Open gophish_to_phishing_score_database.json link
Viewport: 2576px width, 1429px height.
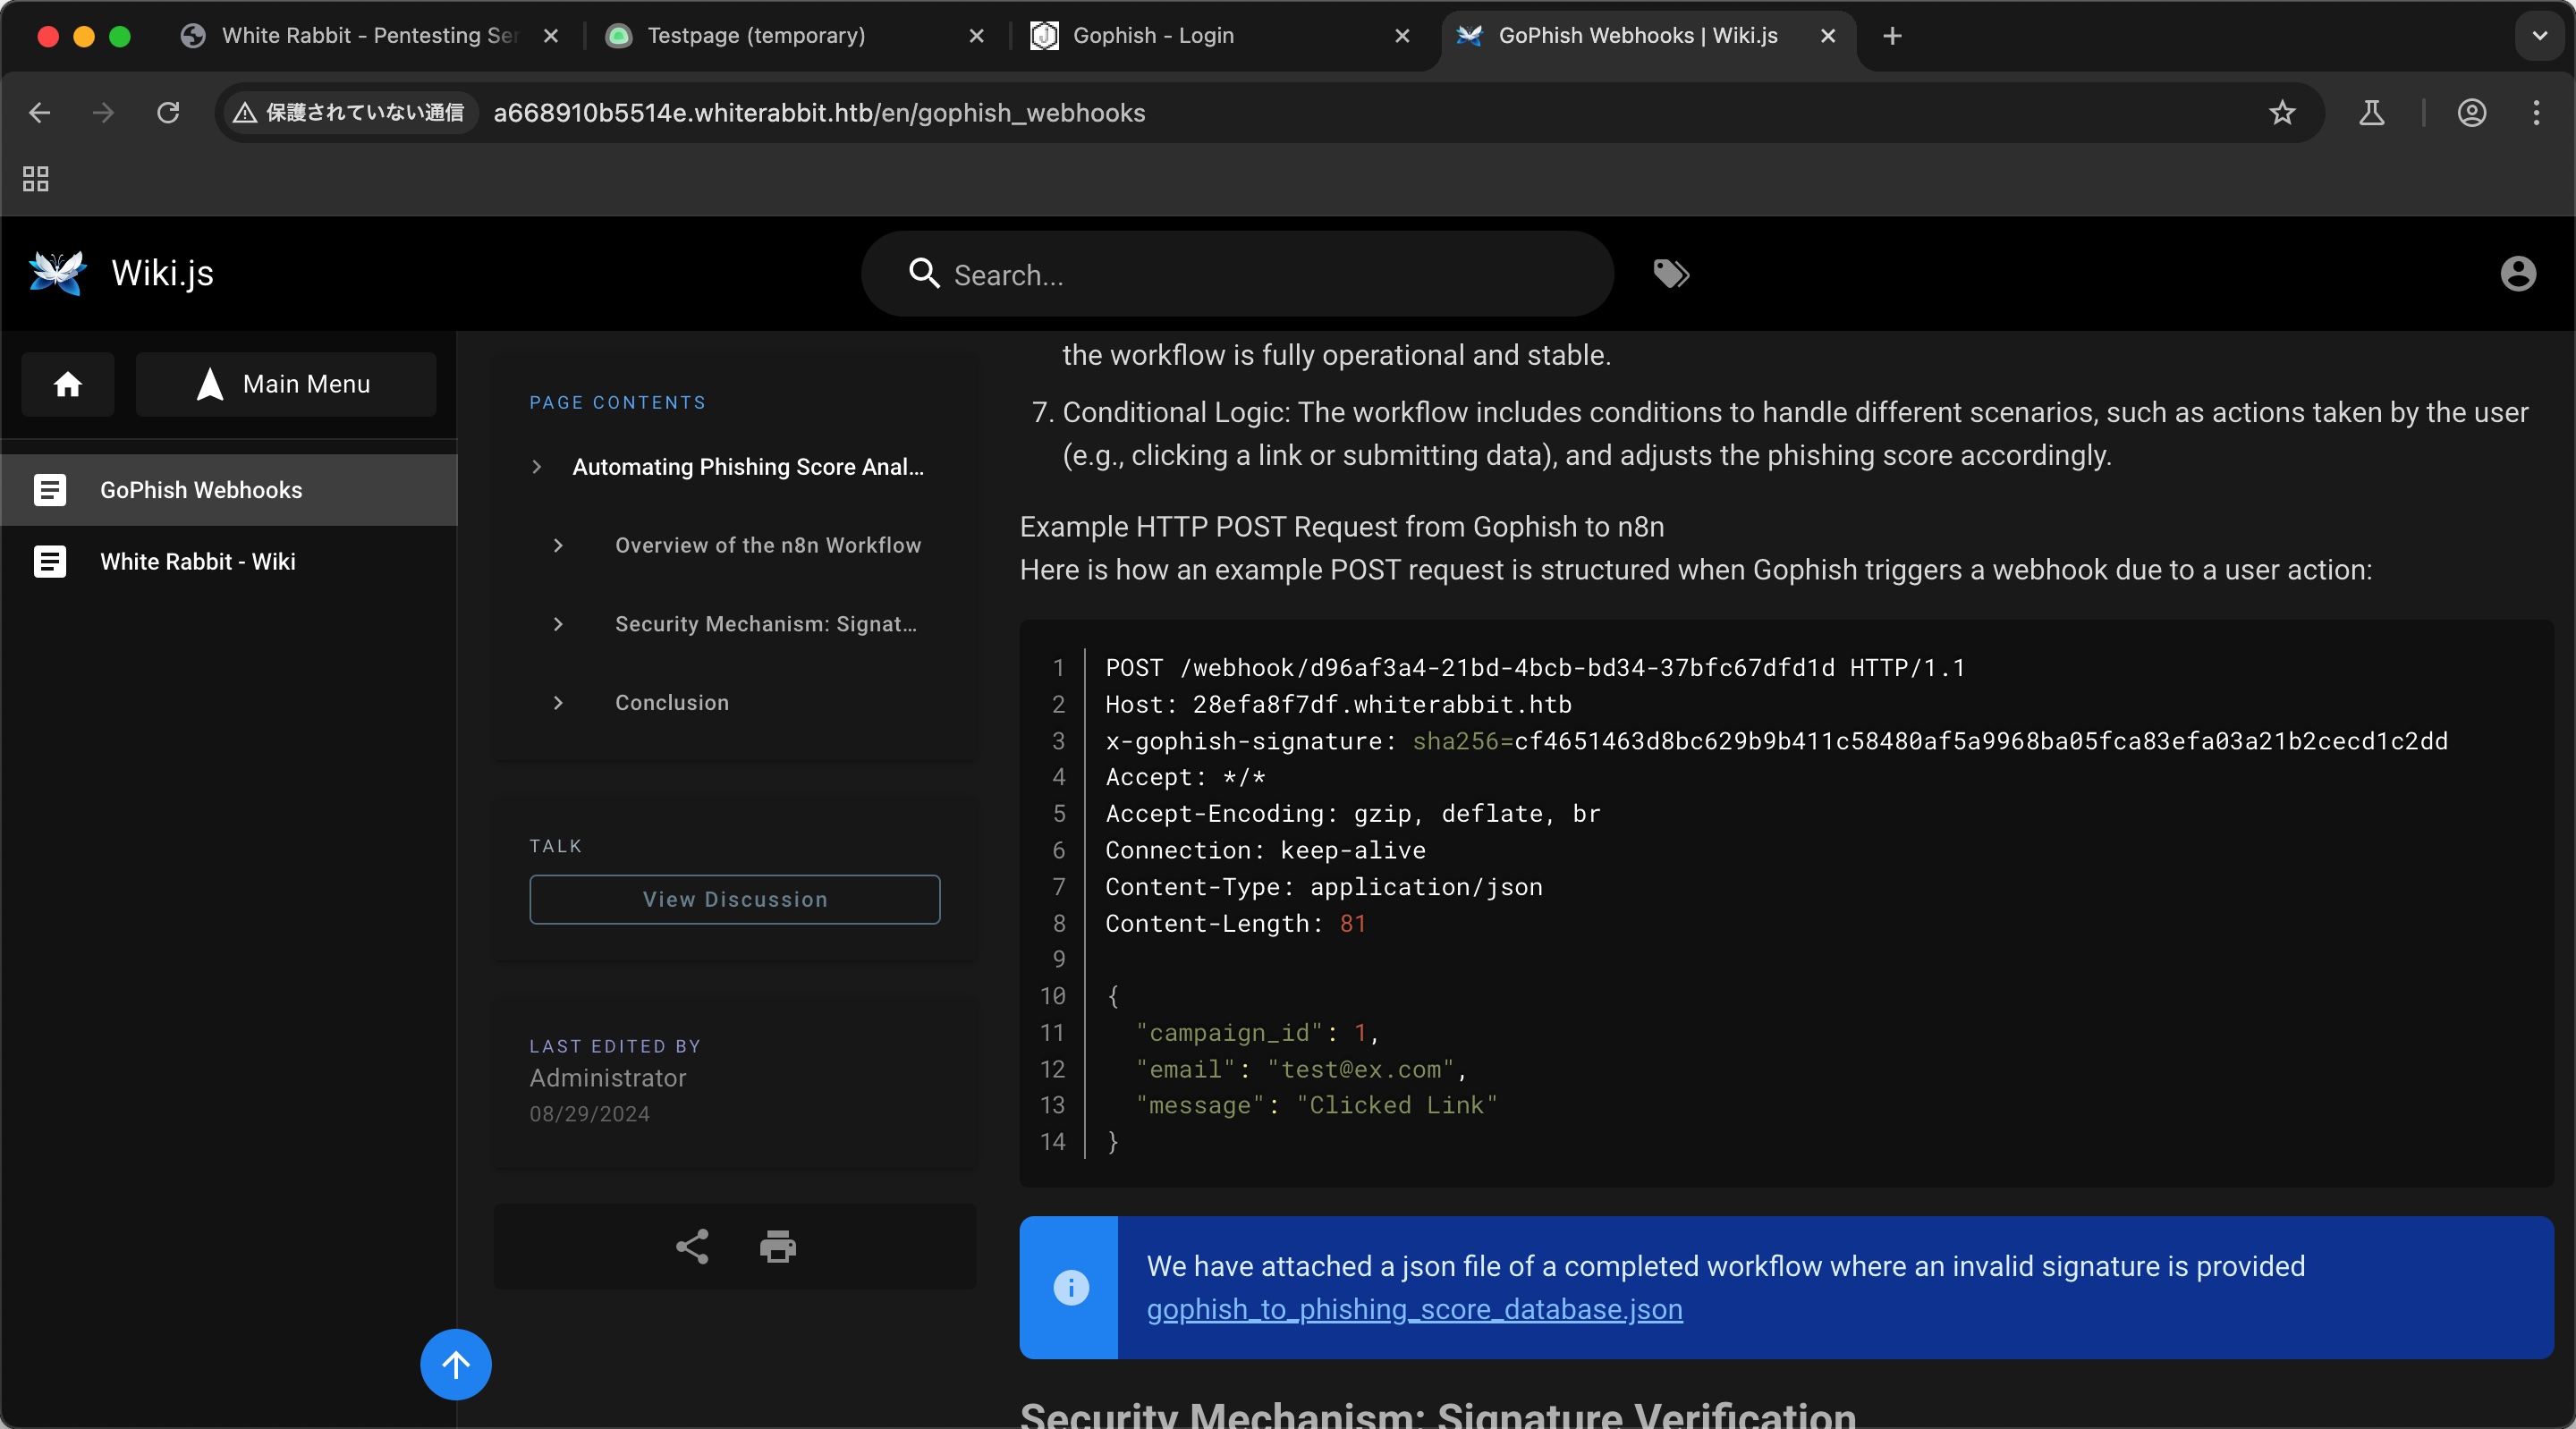point(1414,1309)
